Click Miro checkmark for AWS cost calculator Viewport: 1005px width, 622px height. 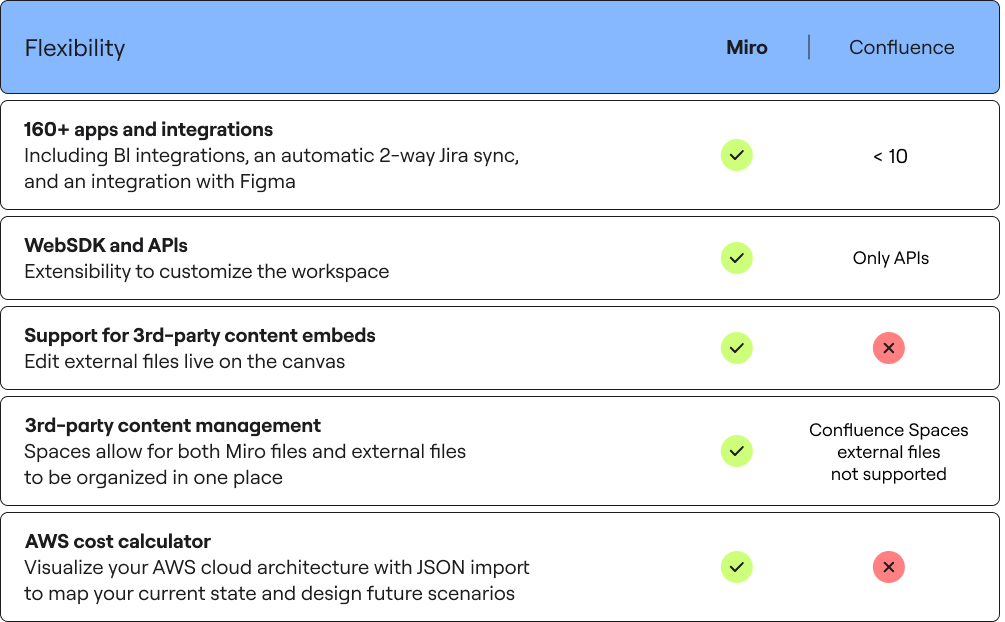737,568
